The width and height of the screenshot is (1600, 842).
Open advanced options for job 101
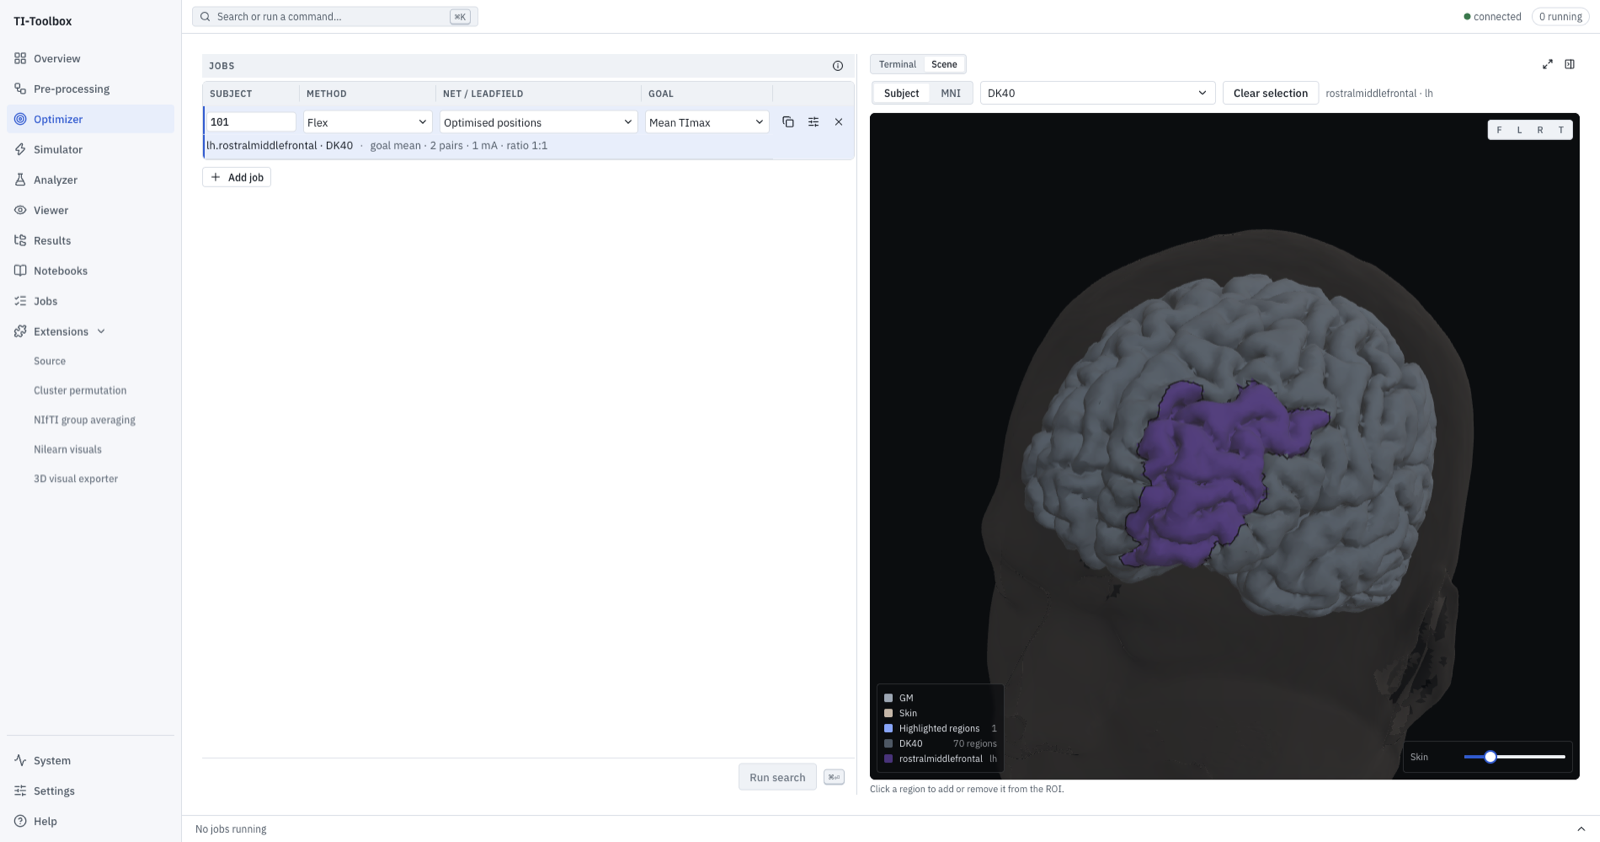coord(813,122)
